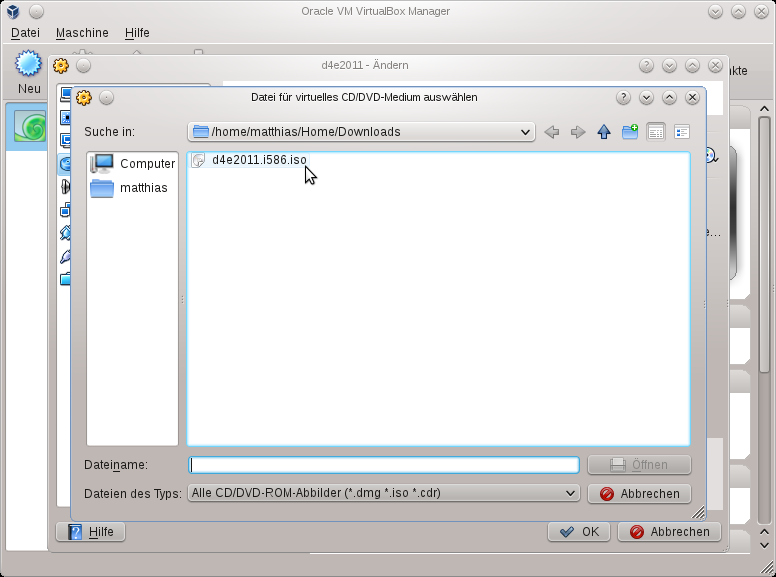Screen dimensions: 776x577
Task: Click Abbrechen in the Ändern settings window
Action: (669, 531)
